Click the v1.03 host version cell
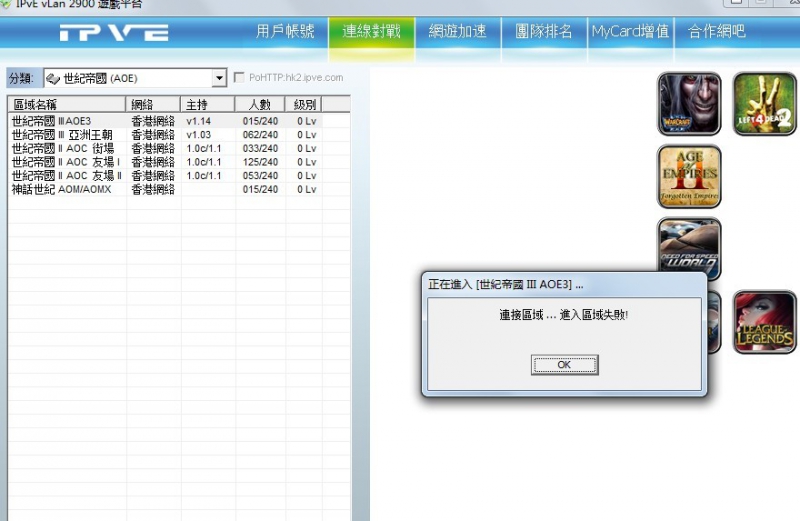 pos(198,135)
